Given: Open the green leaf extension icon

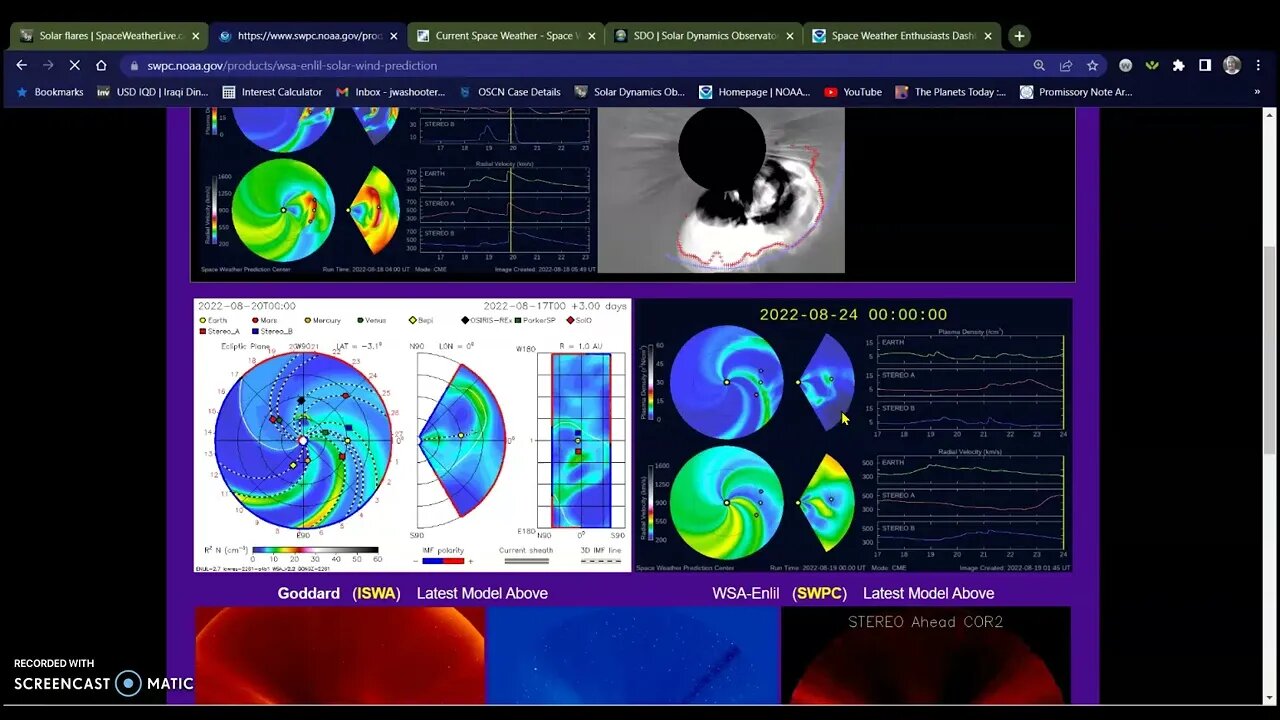Looking at the screenshot, I should 1152,65.
